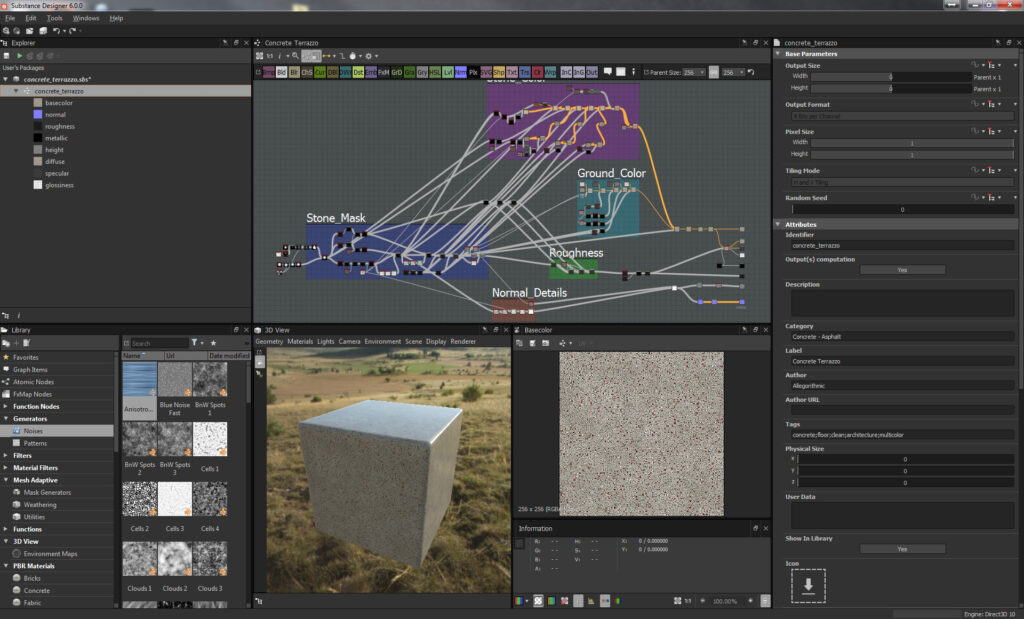Add a comment with the speech bubble icon
This screenshot has width=1024, height=619.
click(607, 71)
